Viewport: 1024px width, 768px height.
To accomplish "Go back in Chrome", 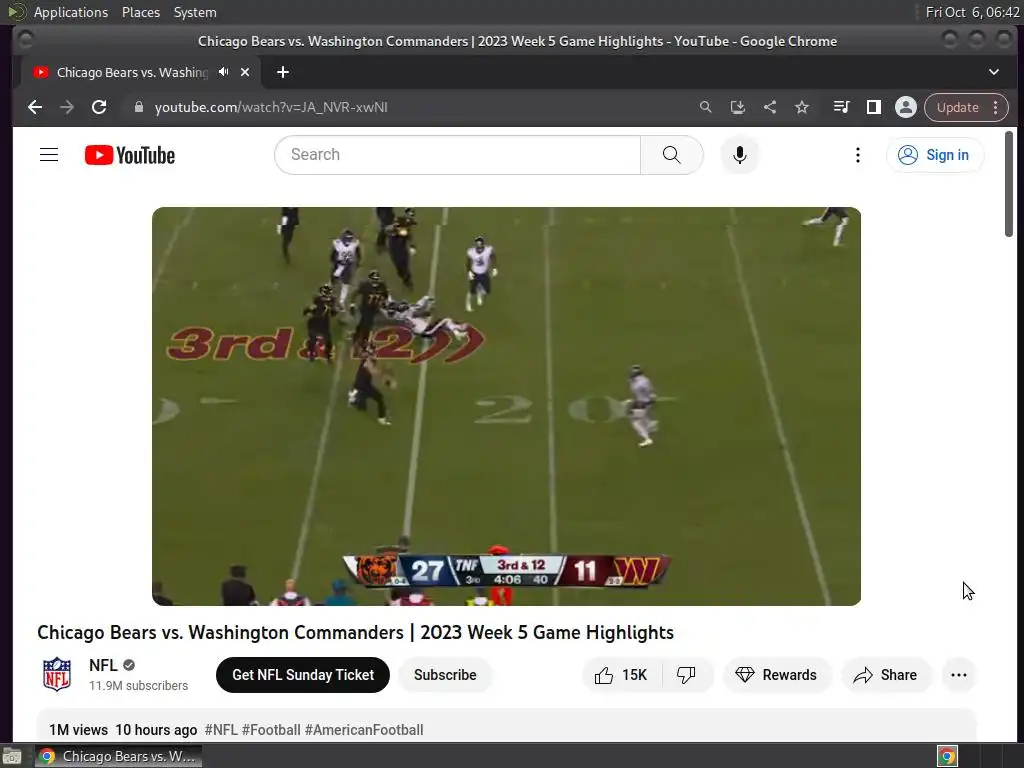I will click(x=35, y=107).
